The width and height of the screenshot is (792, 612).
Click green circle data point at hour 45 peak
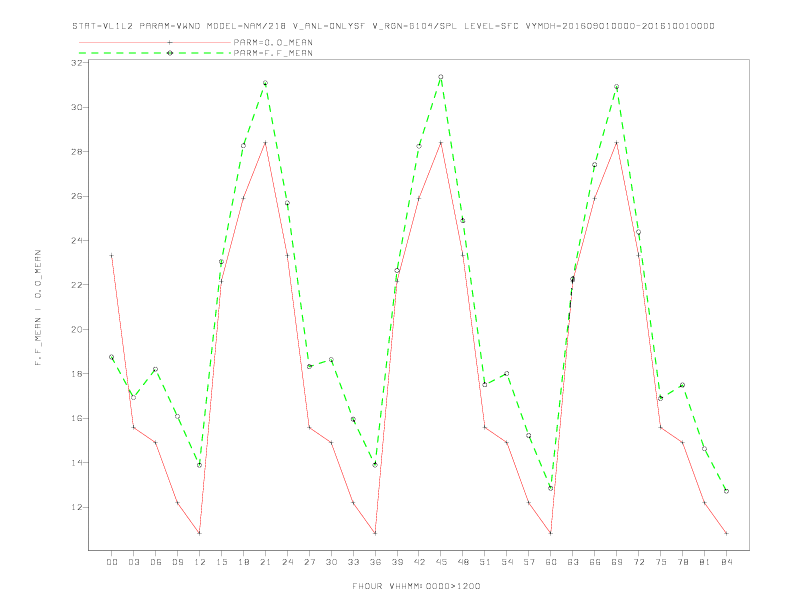440,77
